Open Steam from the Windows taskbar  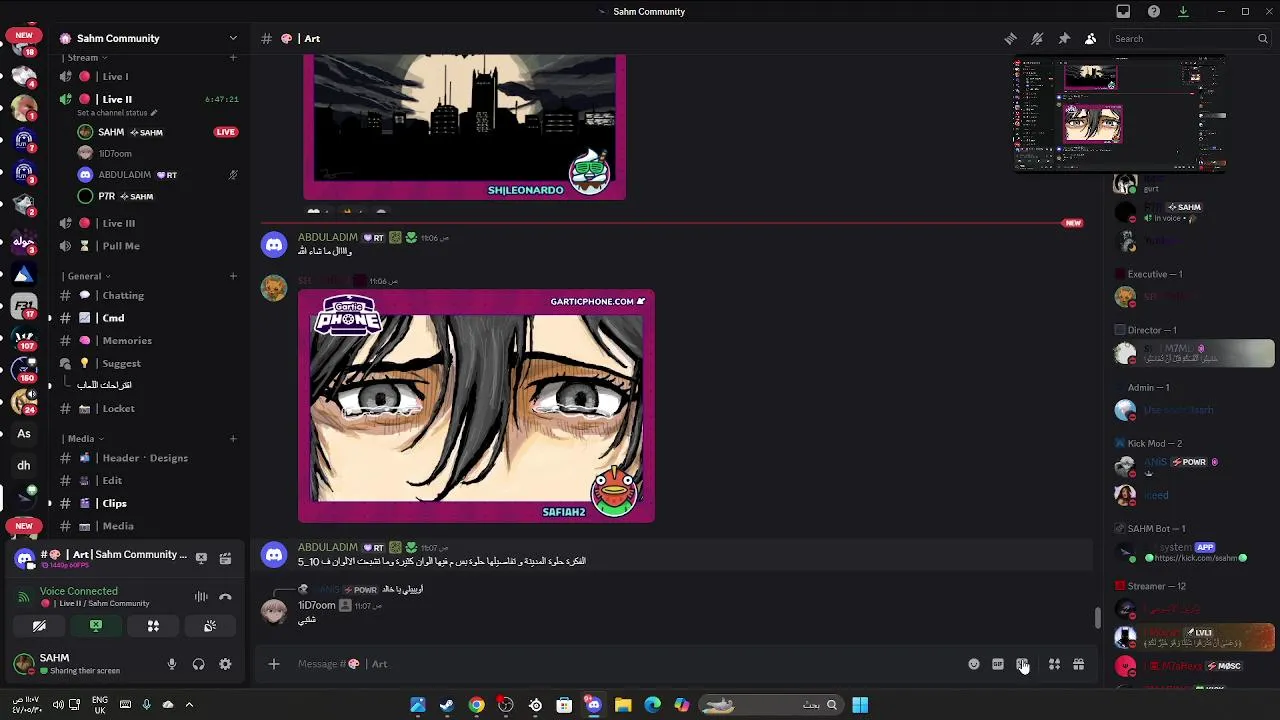[x=447, y=705]
